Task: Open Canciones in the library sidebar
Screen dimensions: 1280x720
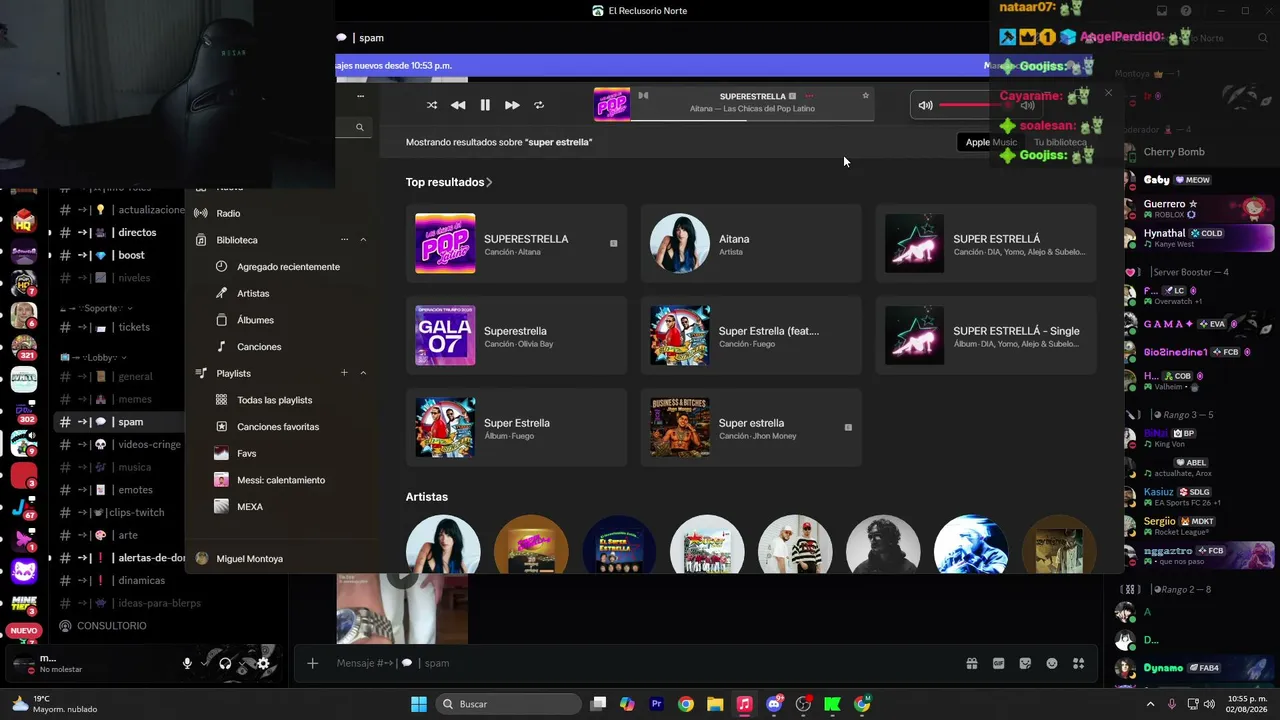Action: pyautogui.click(x=259, y=347)
